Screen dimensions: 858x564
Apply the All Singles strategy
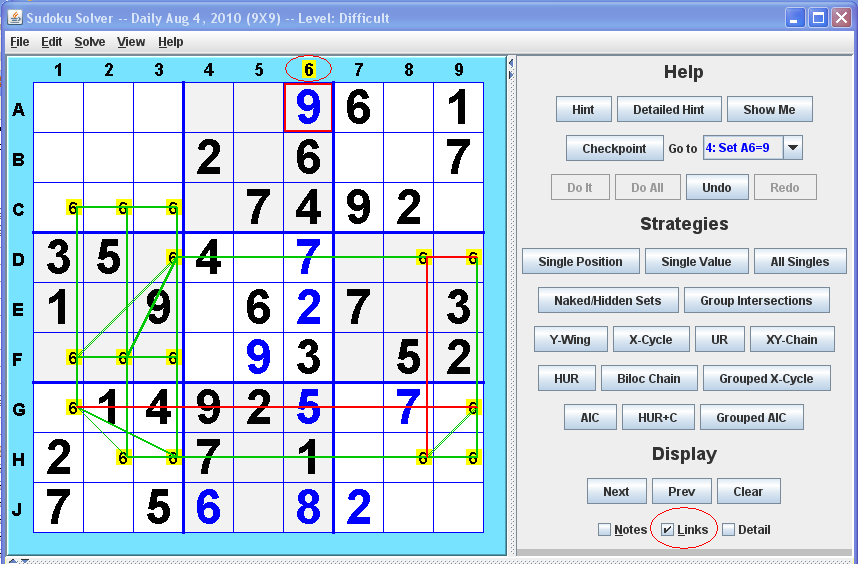tap(800, 261)
